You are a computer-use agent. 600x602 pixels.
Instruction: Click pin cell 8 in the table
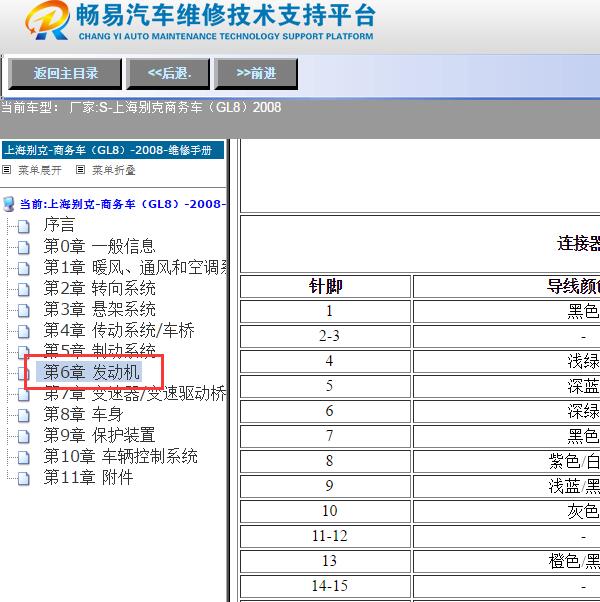click(326, 461)
